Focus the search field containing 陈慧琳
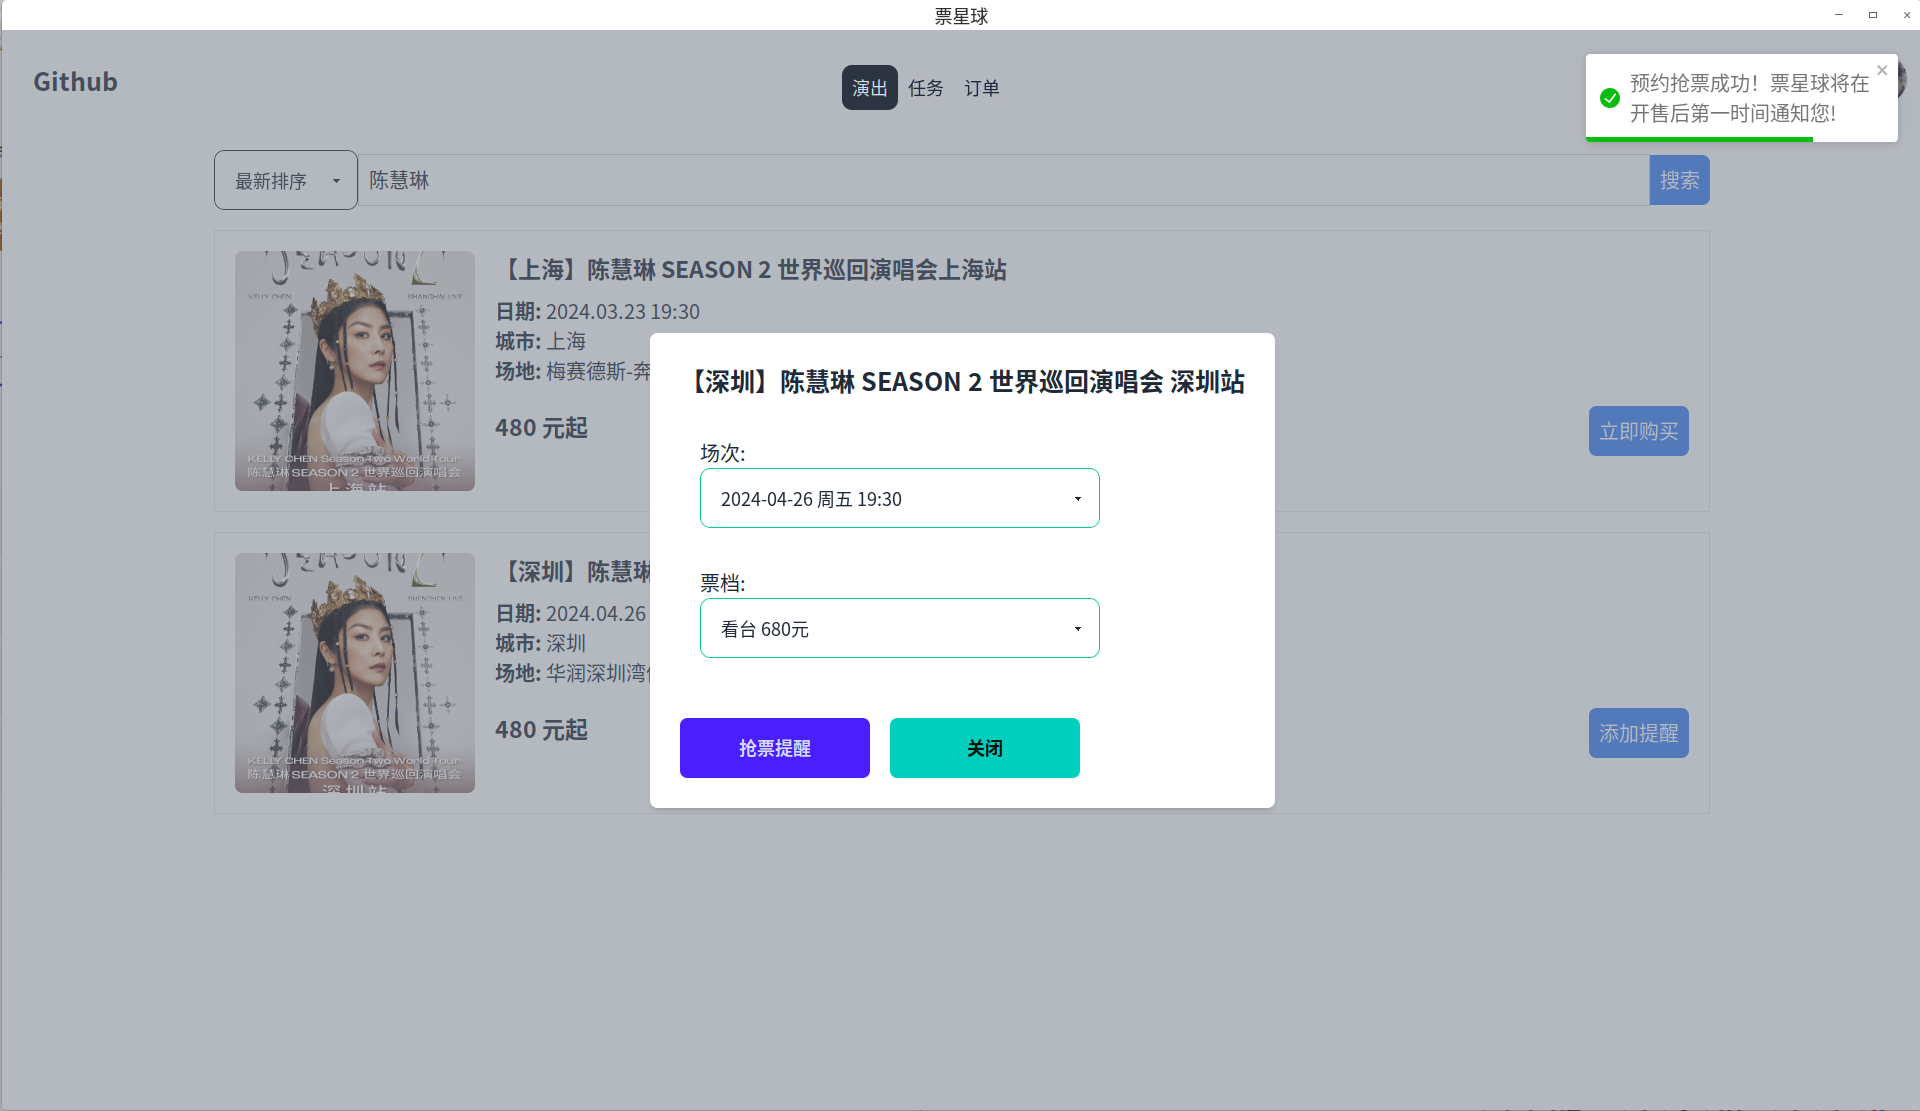Viewport: 1920px width, 1111px height. coord(1000,180)
